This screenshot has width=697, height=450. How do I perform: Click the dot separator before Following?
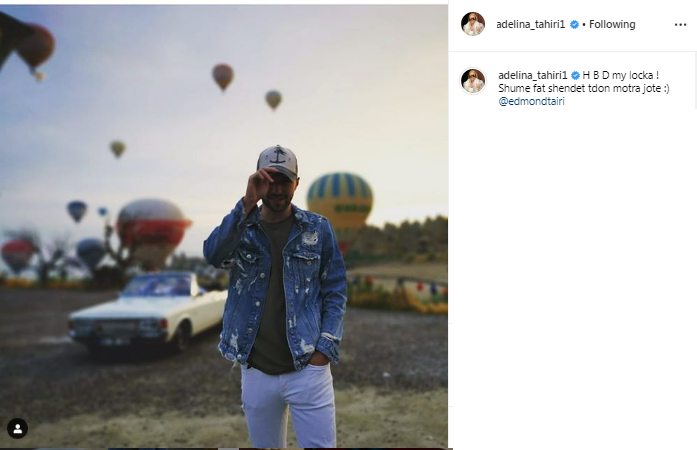point(584,25)
